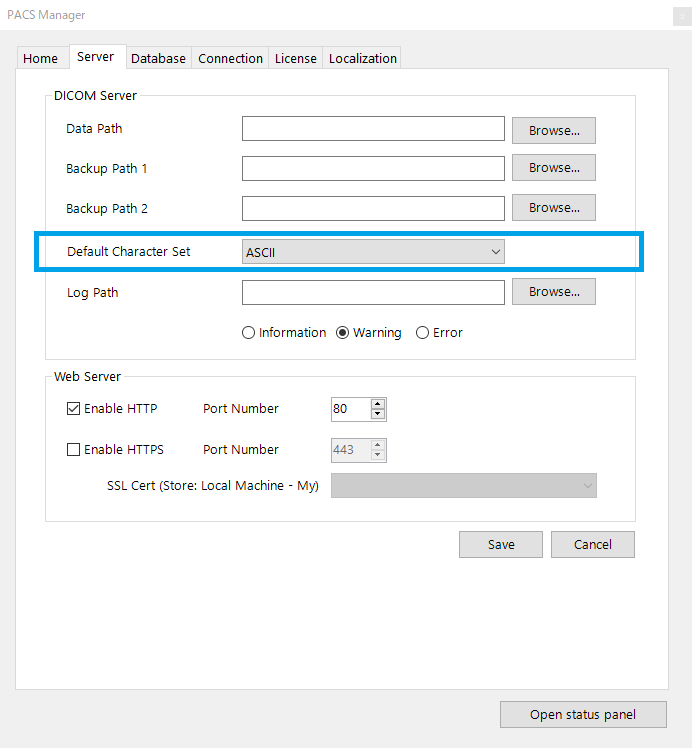Increase the HTTP port number

(x=378, y=404)
